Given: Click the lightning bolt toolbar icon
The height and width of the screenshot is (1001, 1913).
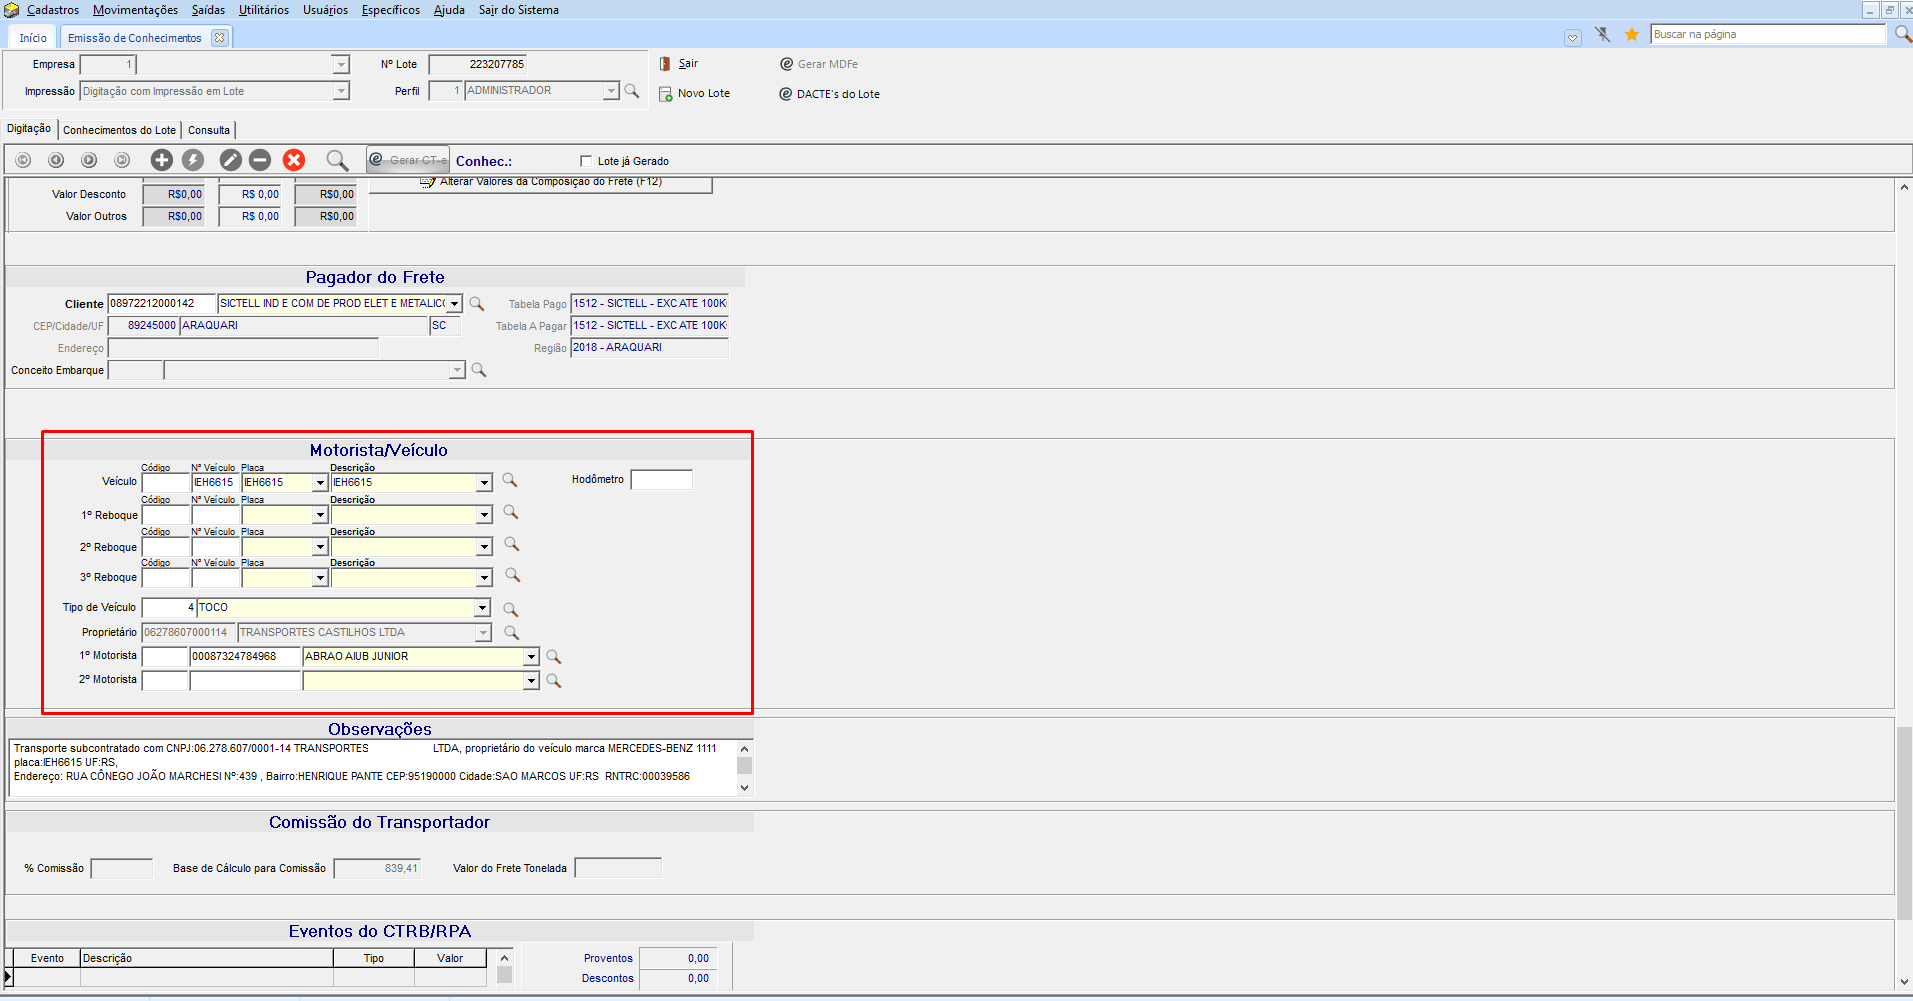Looking at the screenshot, I should [193, 160].
